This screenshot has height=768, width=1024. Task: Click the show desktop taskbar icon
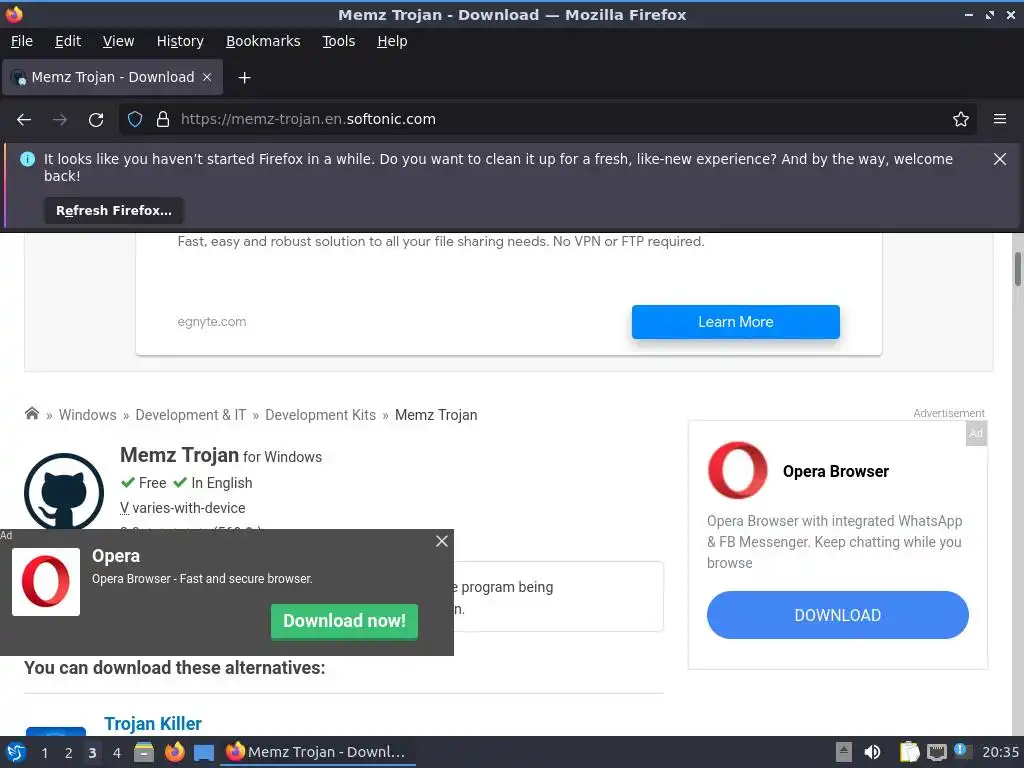coord(204,752)
